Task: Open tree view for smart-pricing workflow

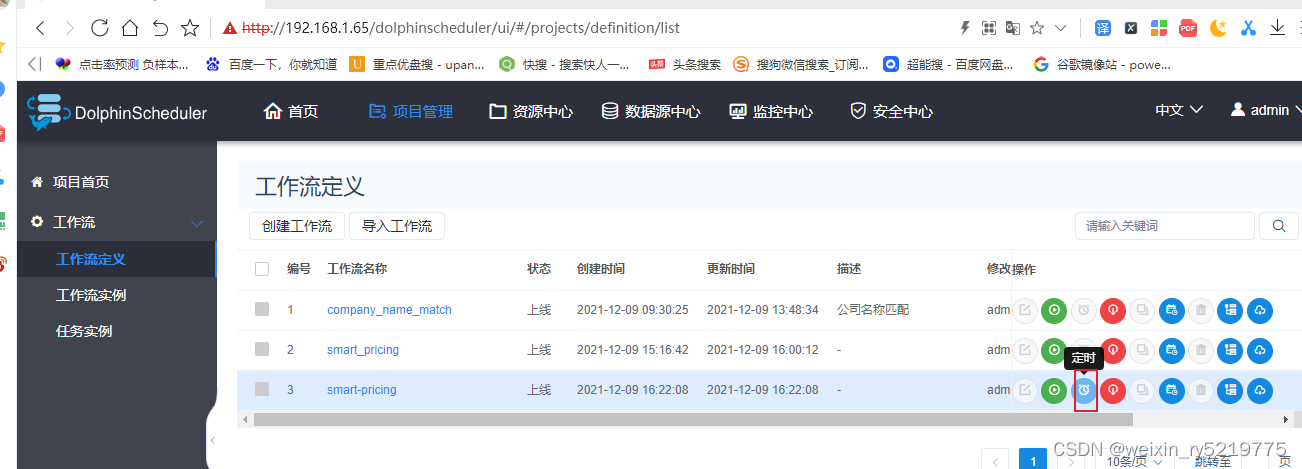Action: pyautogui.click(x=1231, y=390)
